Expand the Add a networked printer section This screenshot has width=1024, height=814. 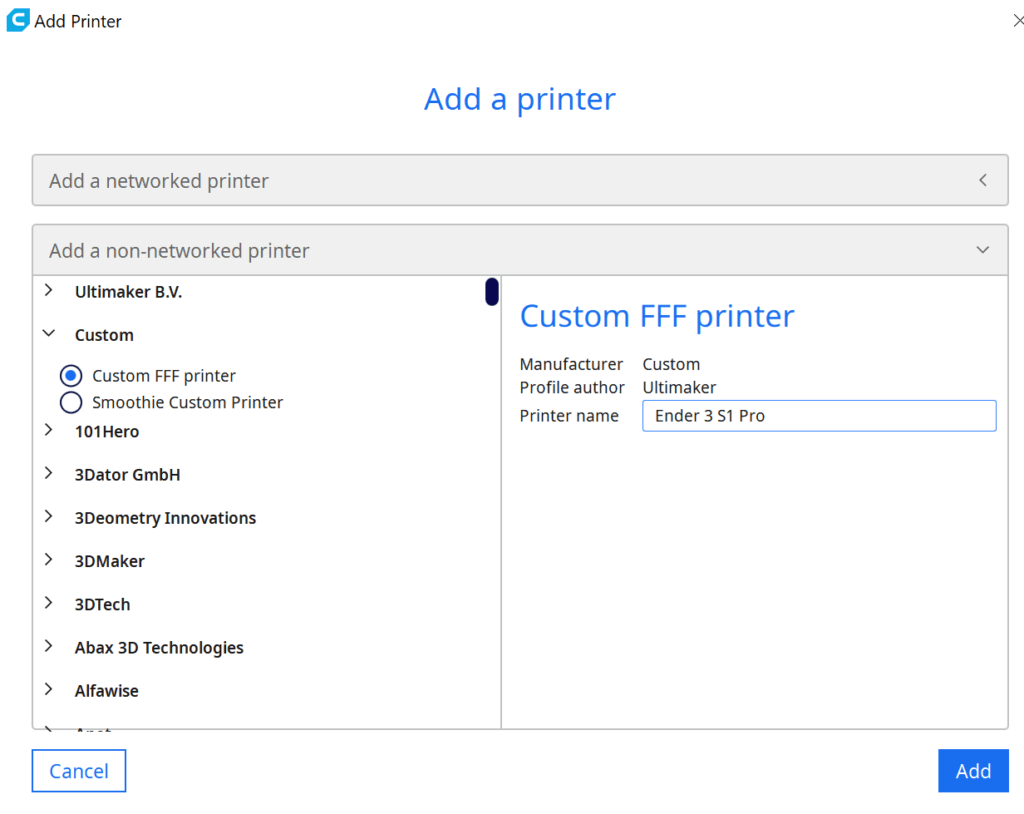[x=982, y=180]
